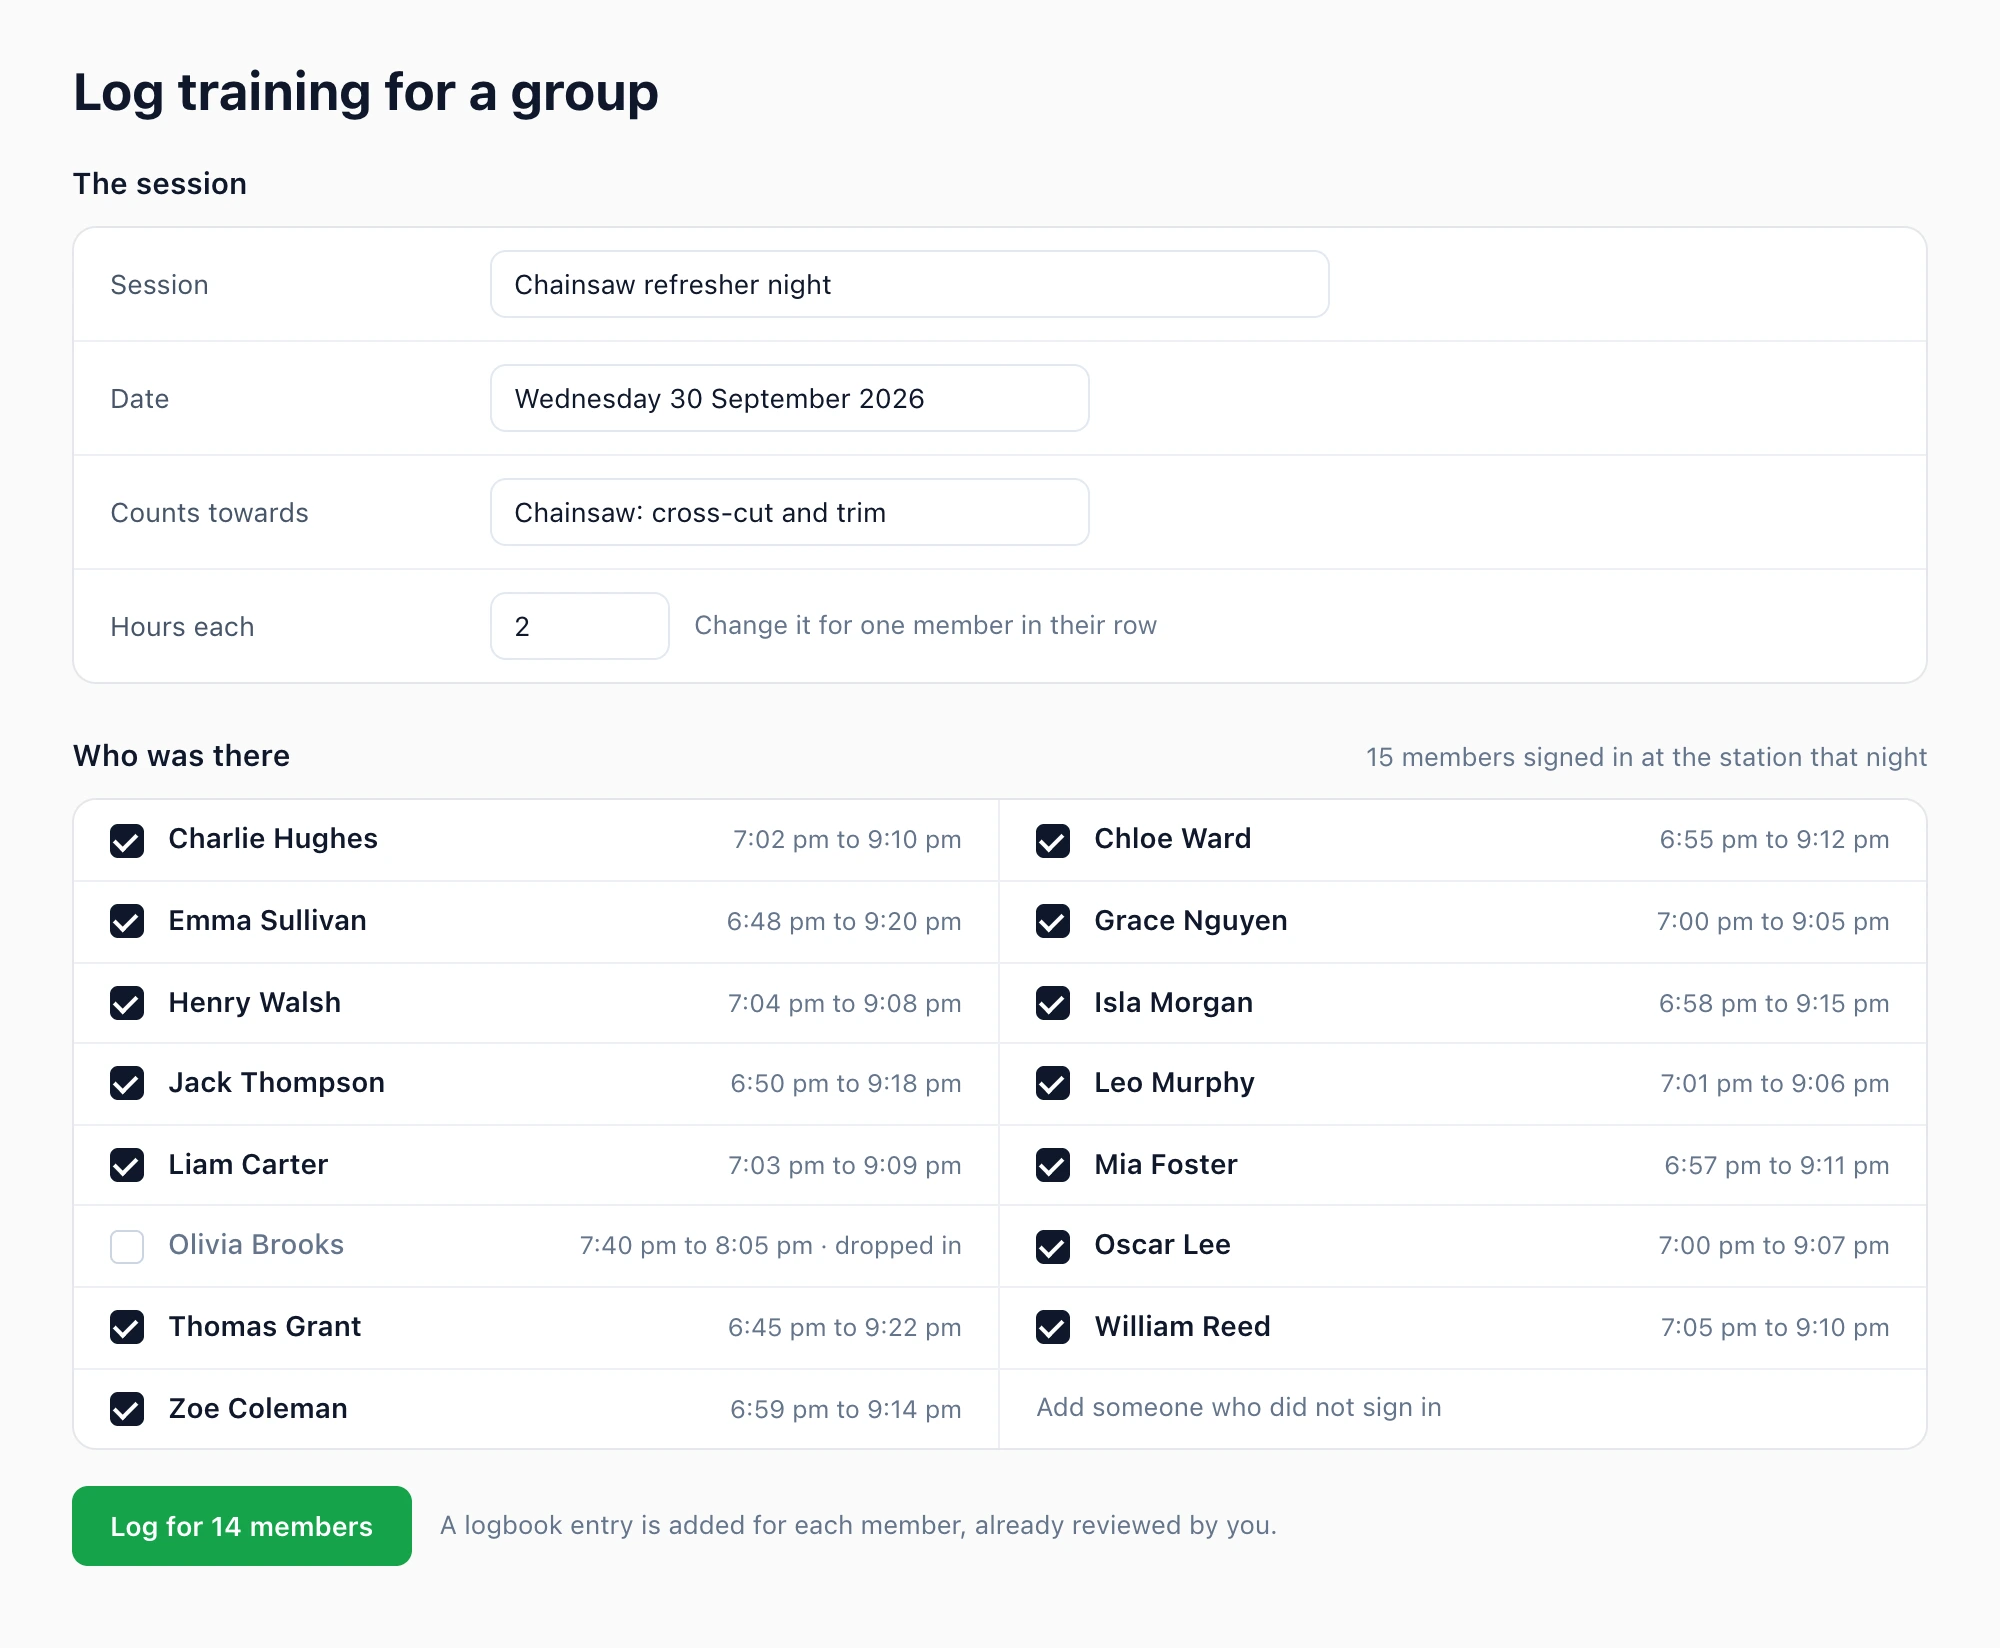Select Charlie Hughes time 7:02 pm to 9:10 pm
The width and height of the screenshot is (2000, 1648).
847,839
